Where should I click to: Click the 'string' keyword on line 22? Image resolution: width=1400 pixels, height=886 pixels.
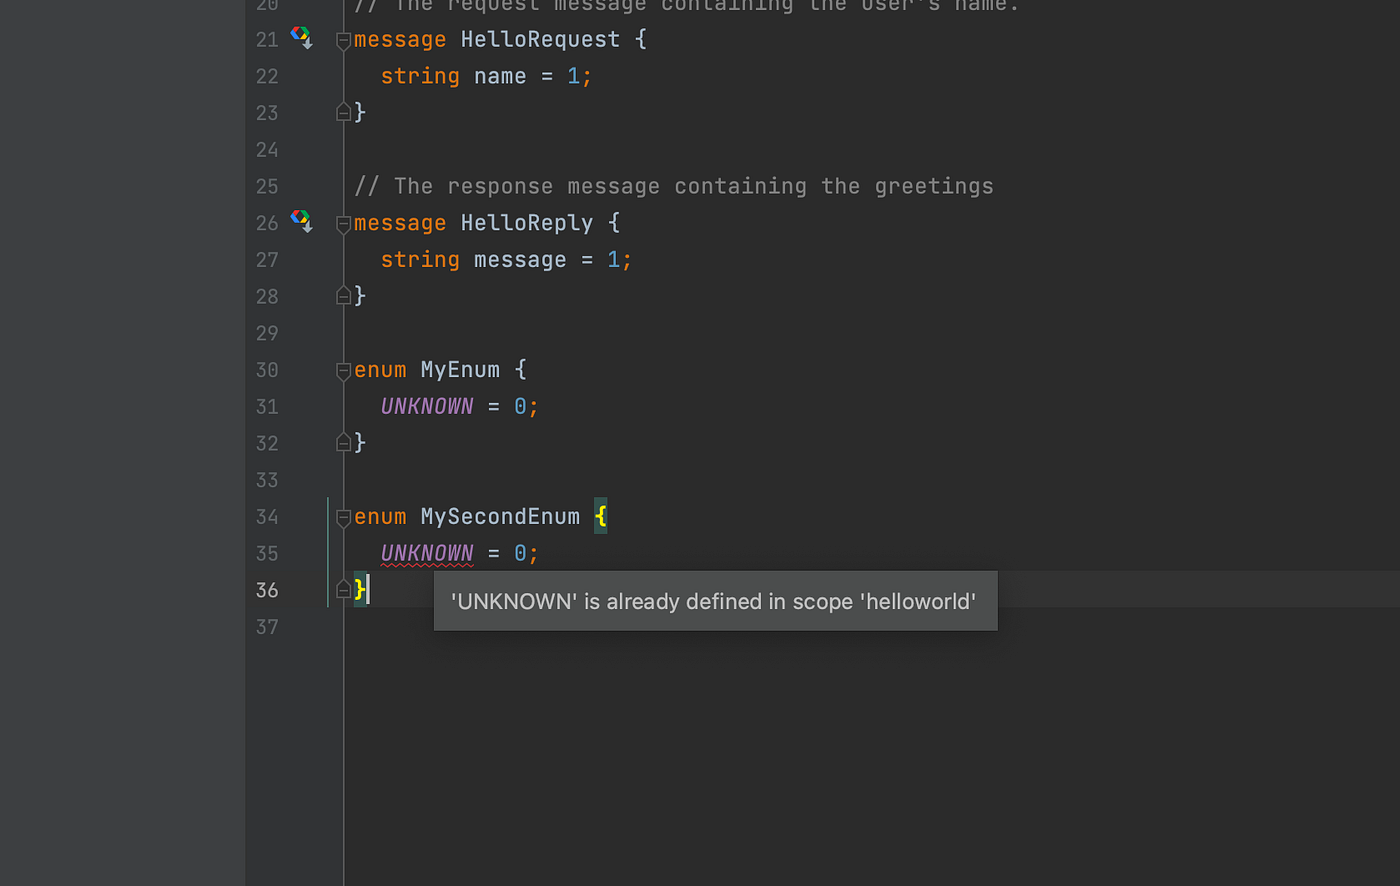420,76
